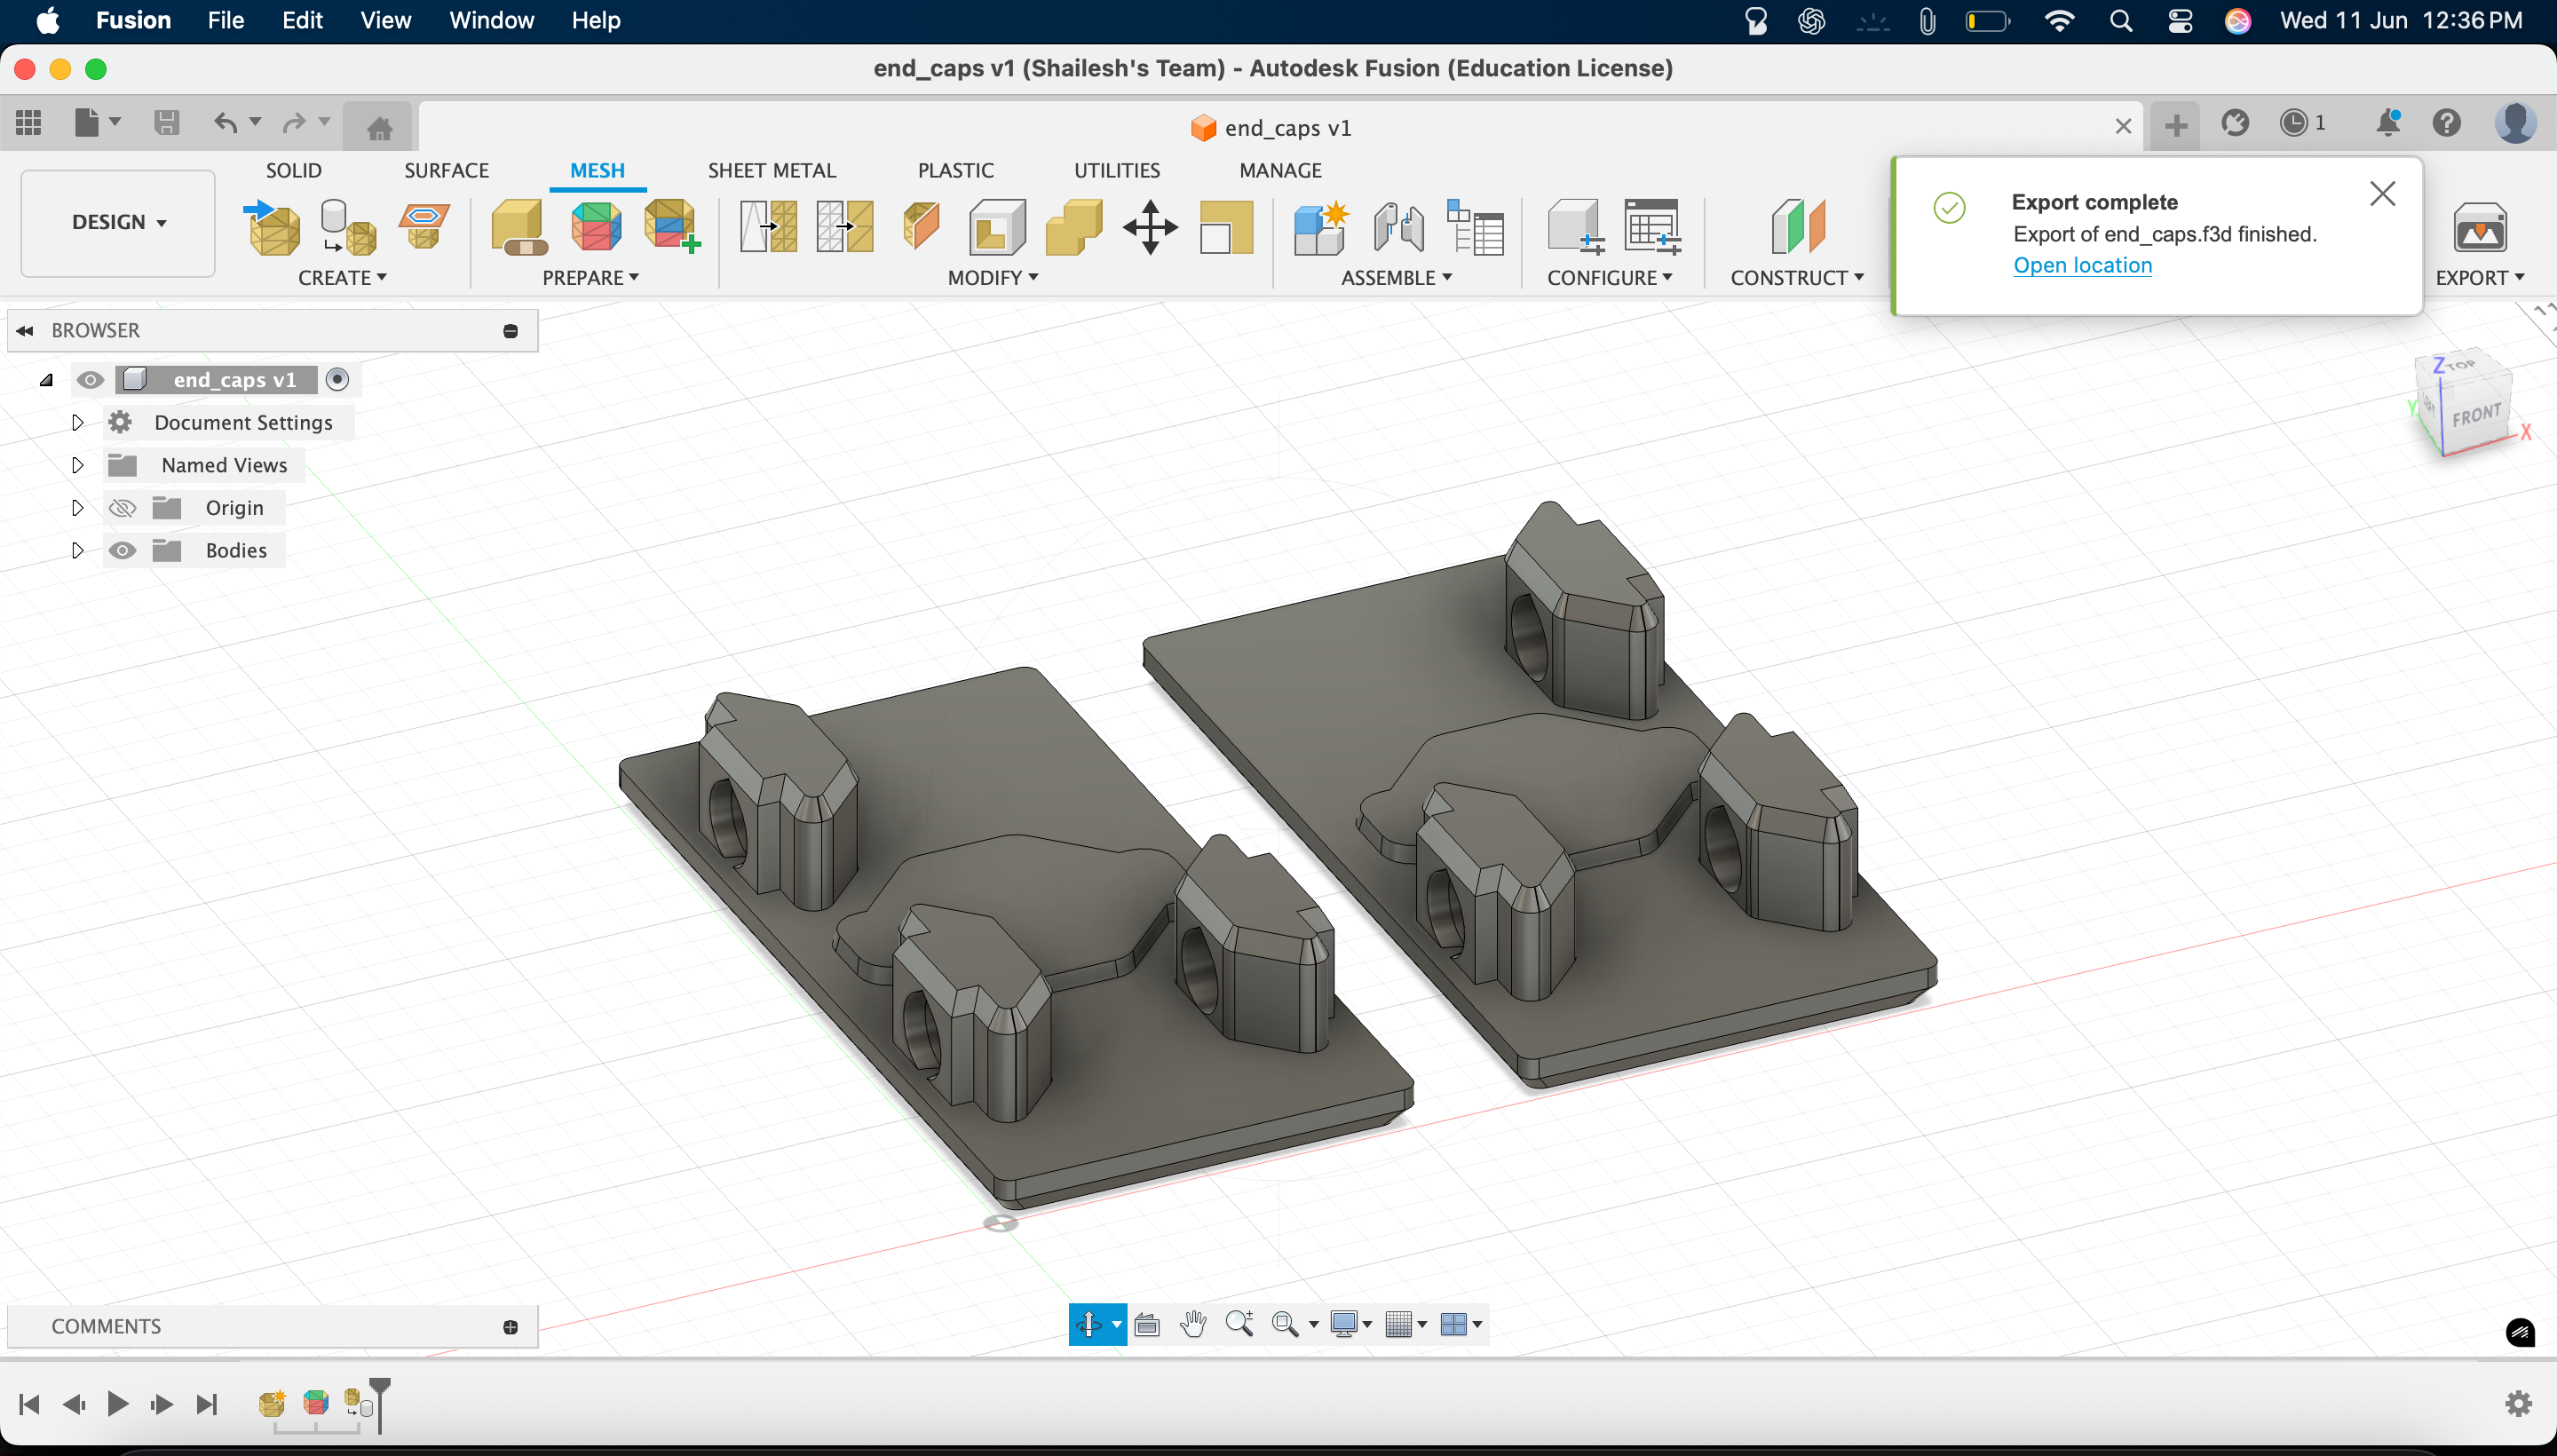Screen dimensions: 2557x1456
Task: Select the Pan hand tool
Action: pos(1192,1324)
